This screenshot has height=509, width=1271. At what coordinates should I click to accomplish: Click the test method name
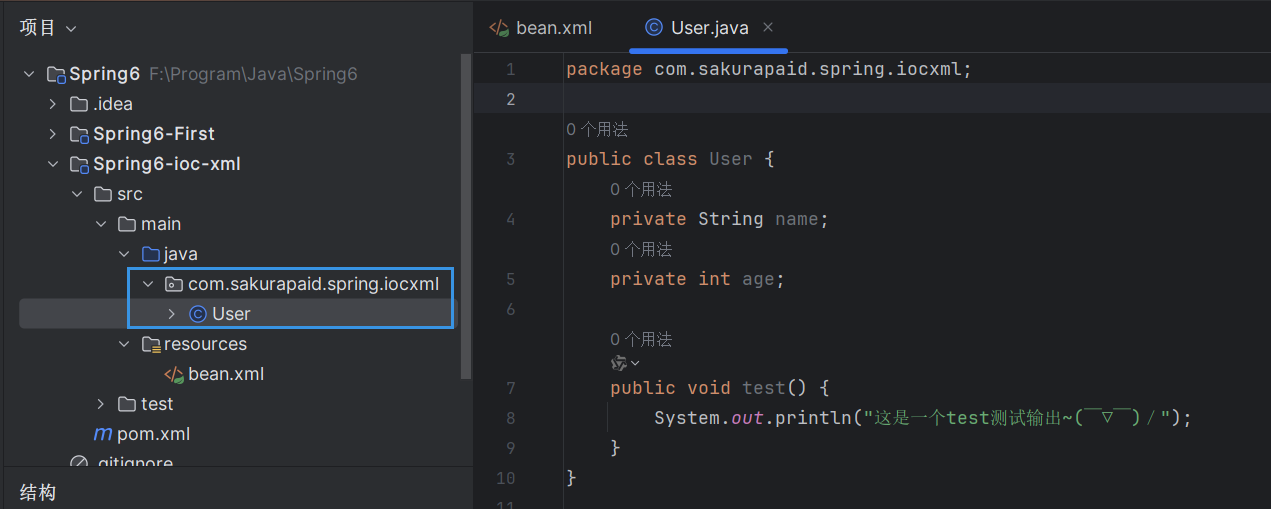pos(764,388)
